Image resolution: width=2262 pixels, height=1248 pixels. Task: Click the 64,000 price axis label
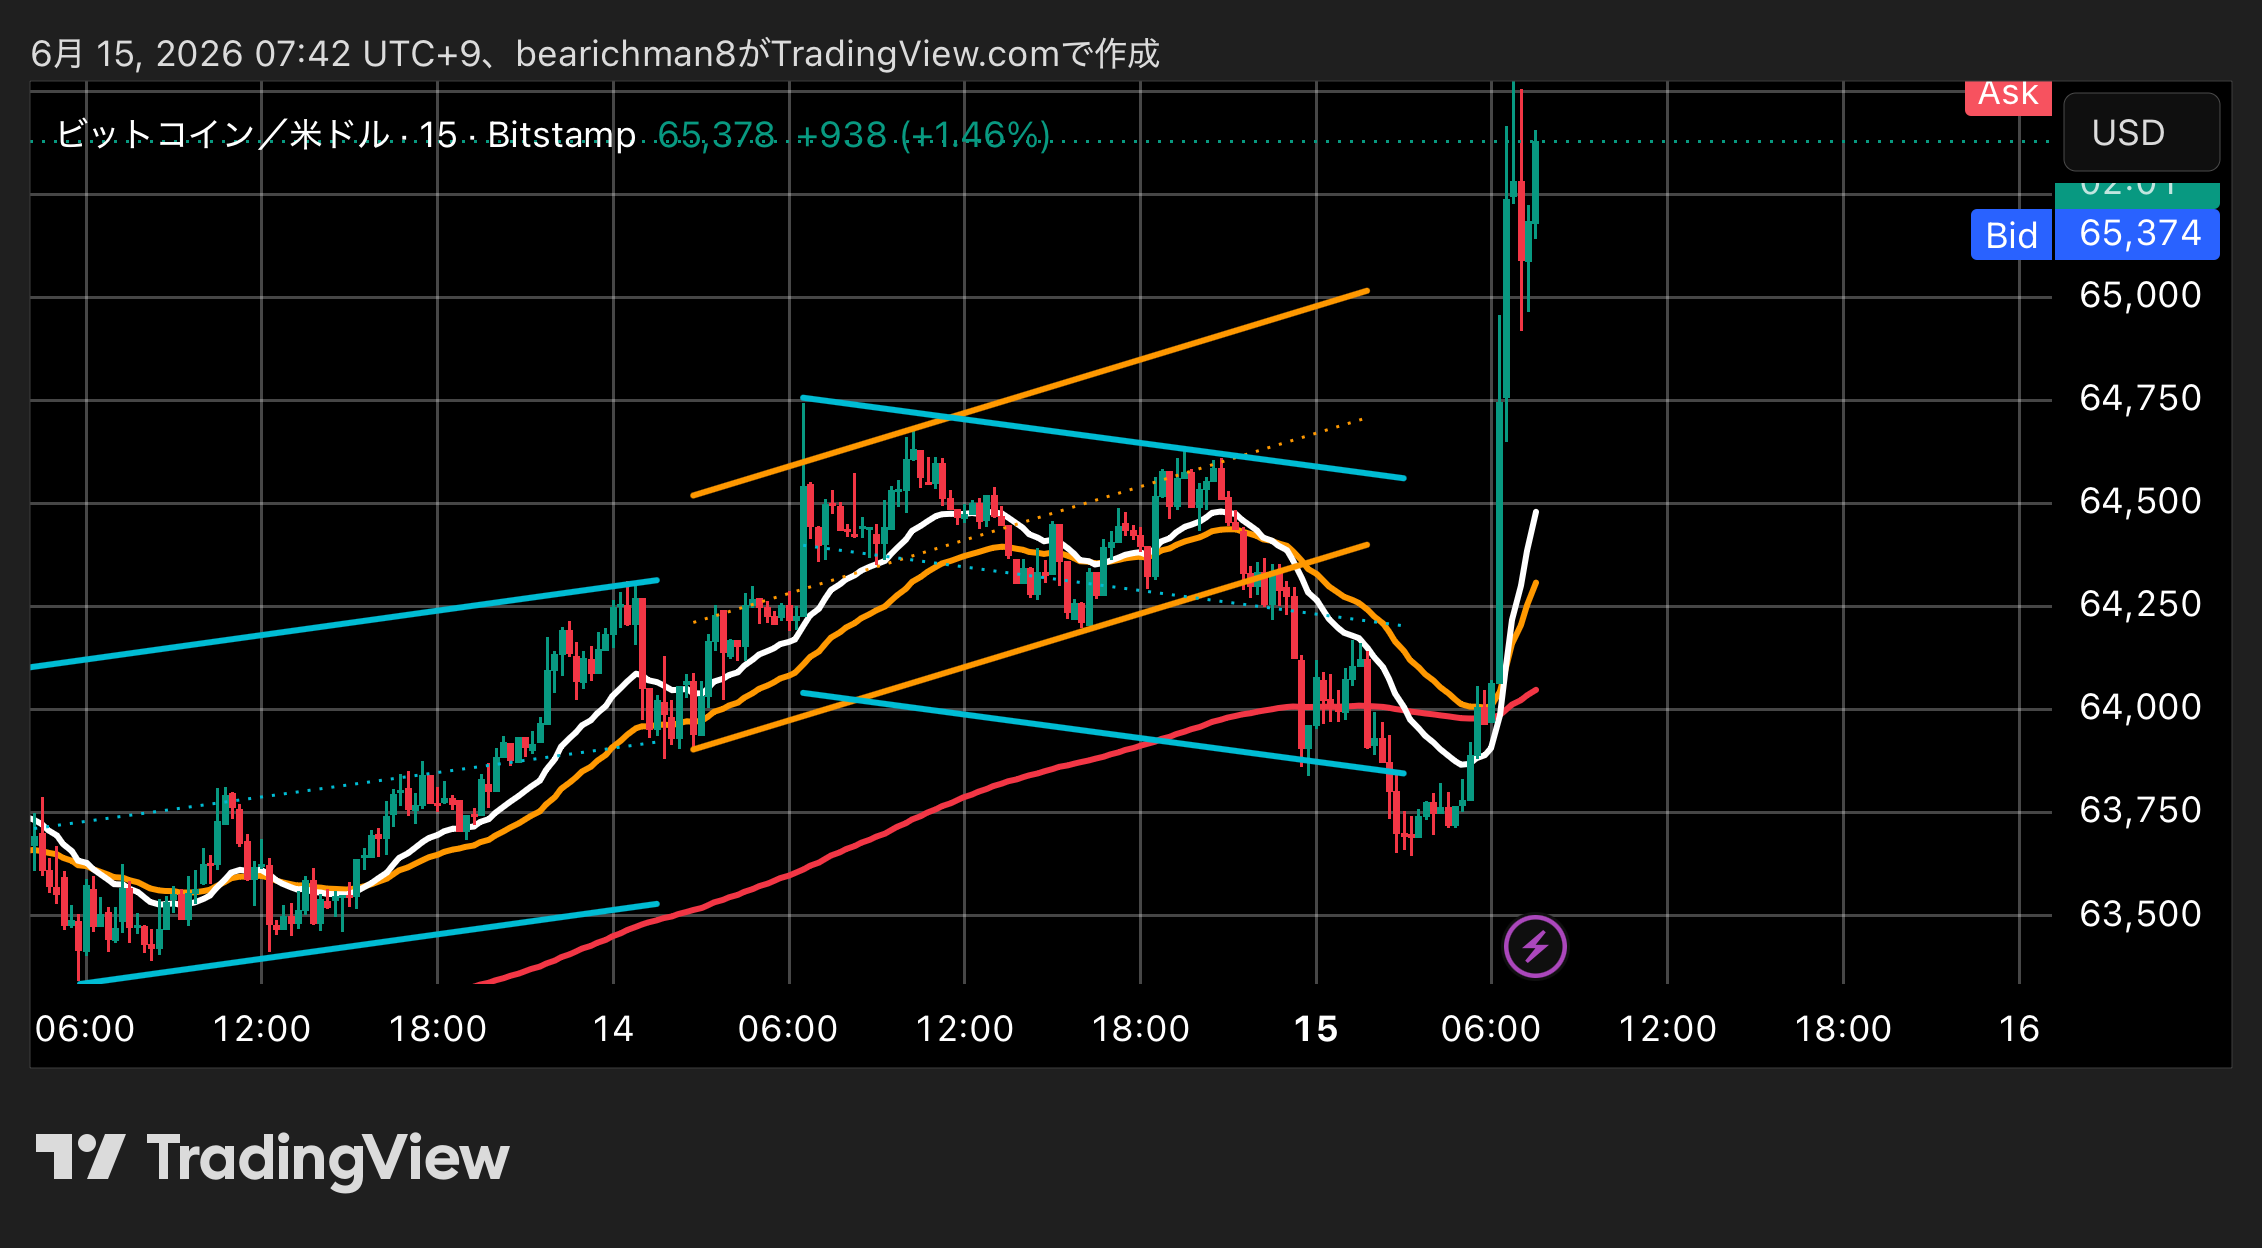[x=2140, y=707]
